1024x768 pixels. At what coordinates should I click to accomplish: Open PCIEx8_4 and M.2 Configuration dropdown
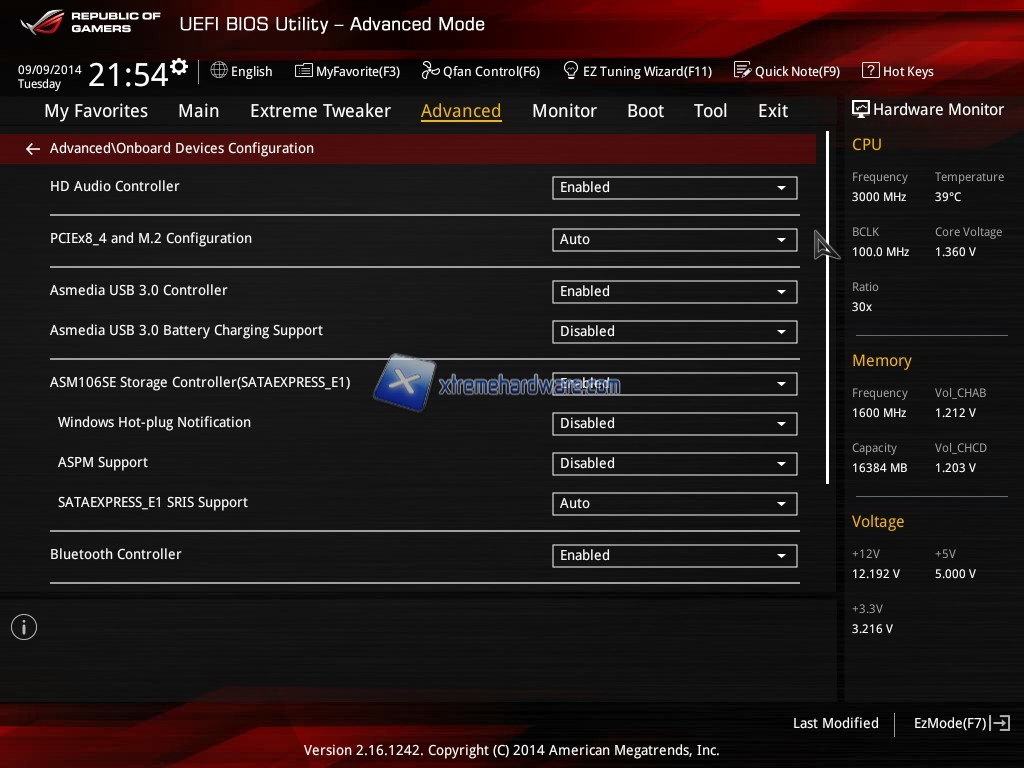[x=674, y=239]
